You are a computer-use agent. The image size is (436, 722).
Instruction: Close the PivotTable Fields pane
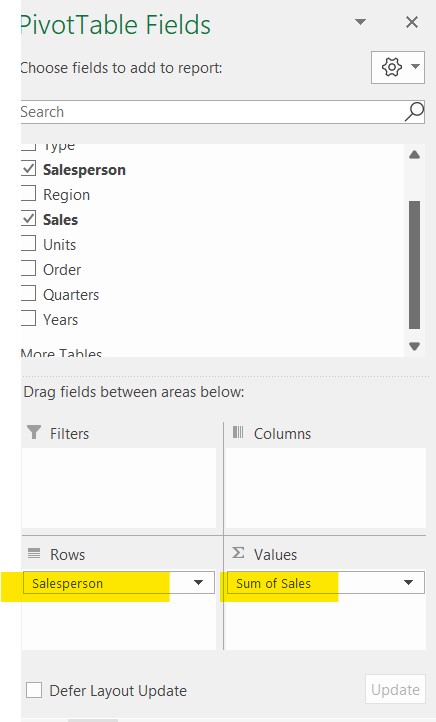412,22
